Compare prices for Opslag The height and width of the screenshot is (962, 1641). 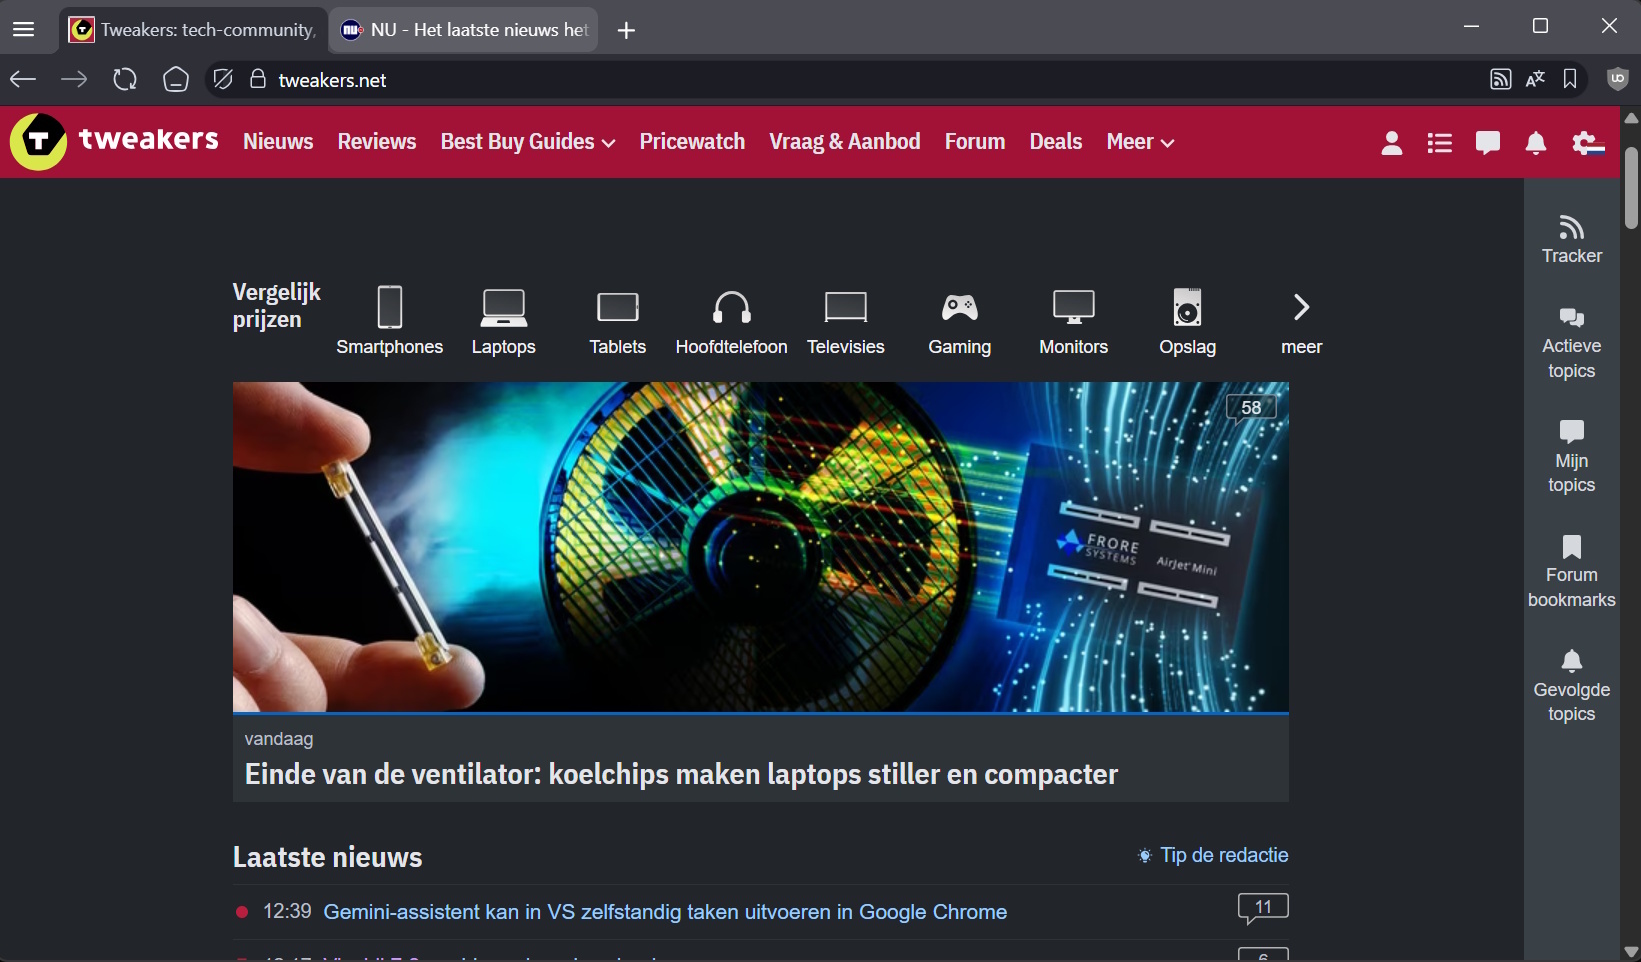pyautogui.click(x=1188, y=321)
